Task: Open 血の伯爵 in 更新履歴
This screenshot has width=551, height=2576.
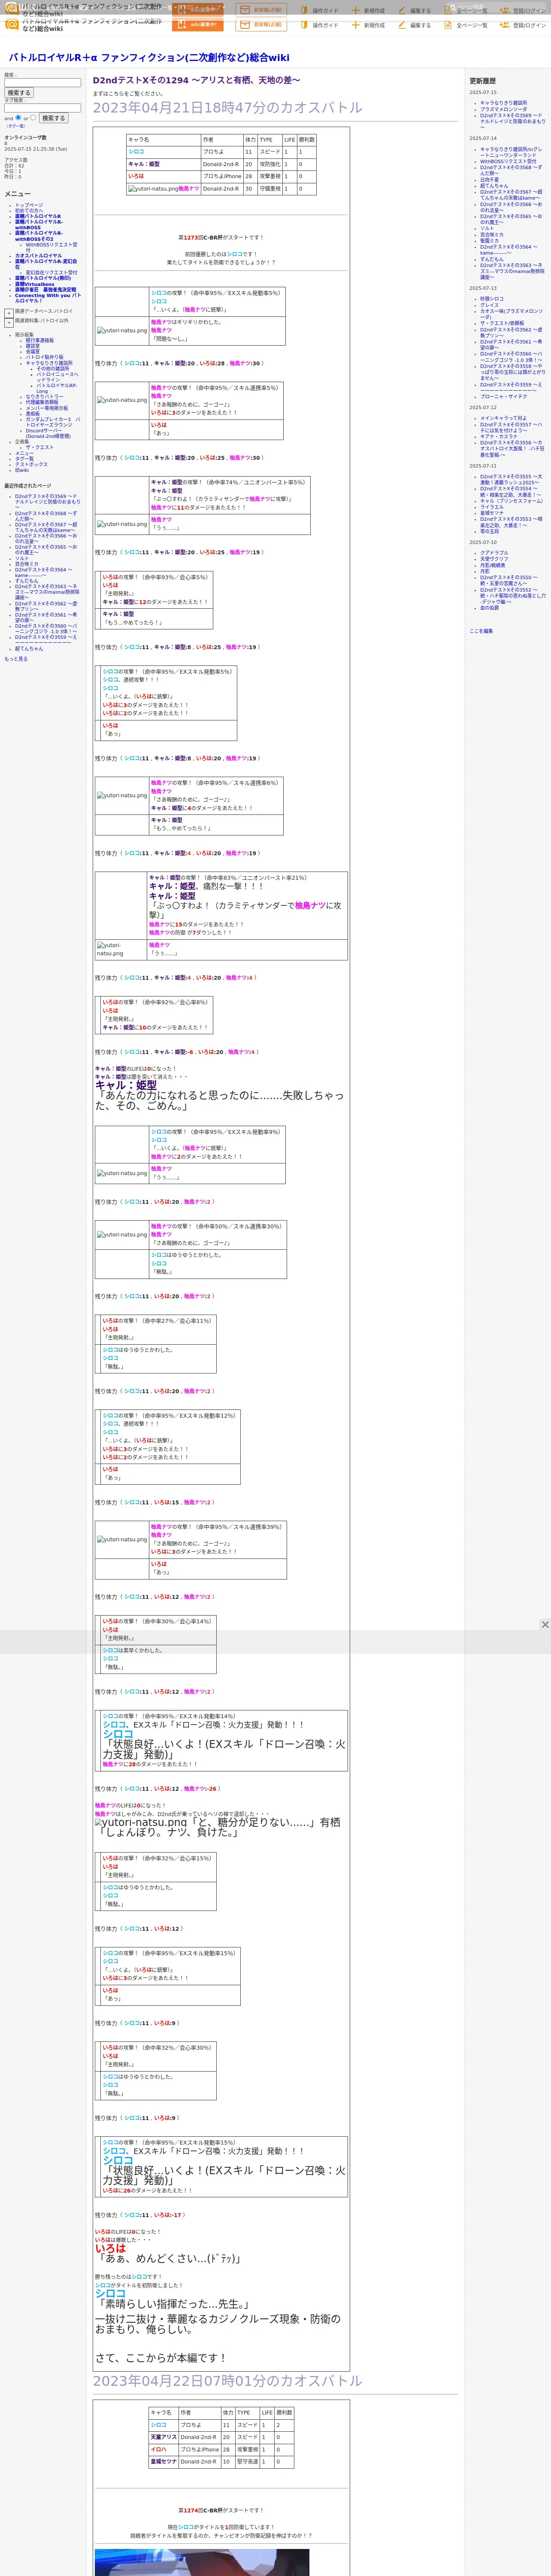Action: (489, 608)
